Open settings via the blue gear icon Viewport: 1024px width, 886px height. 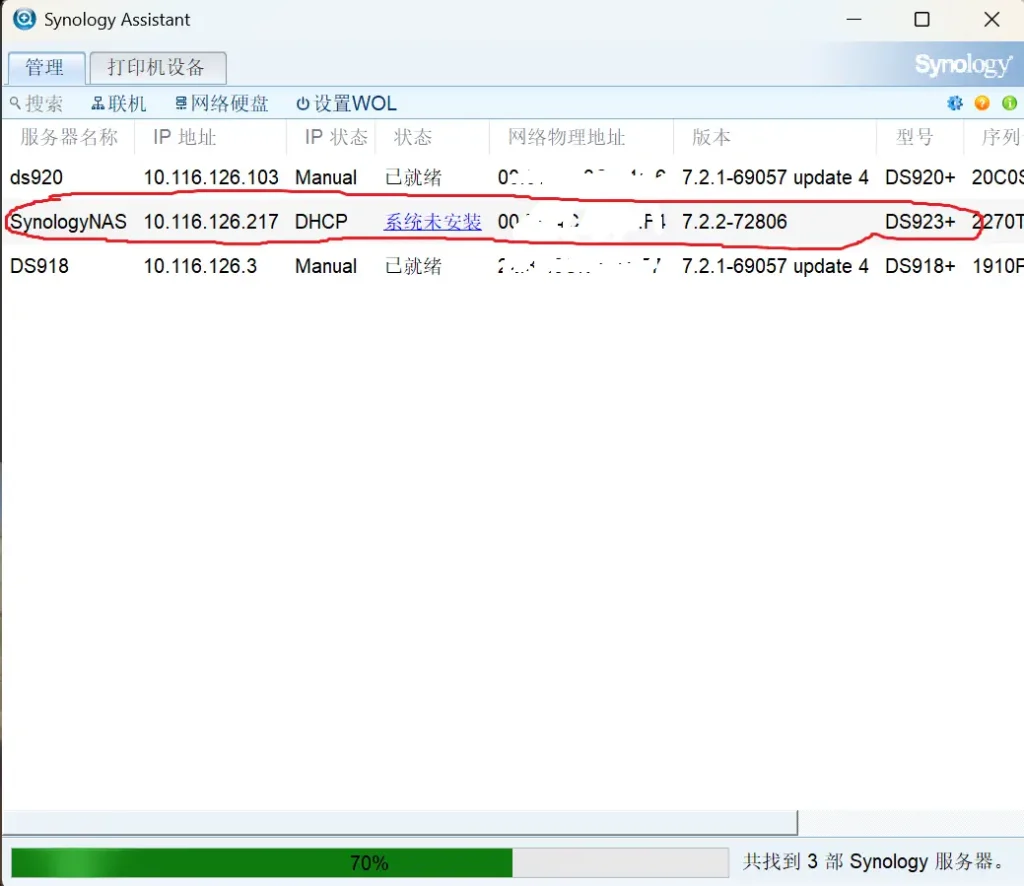(x=955, y=103)
